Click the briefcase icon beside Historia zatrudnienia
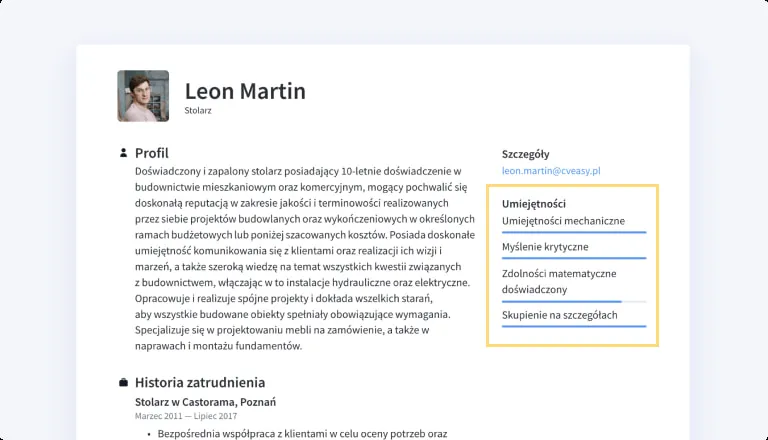The width and height of the screenshot is (768, 440). click(x=123, y=382)
